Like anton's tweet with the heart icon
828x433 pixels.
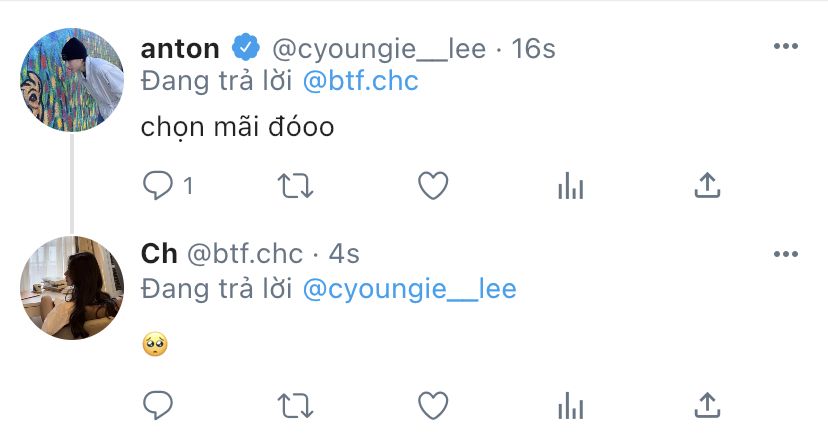point(433,186)
